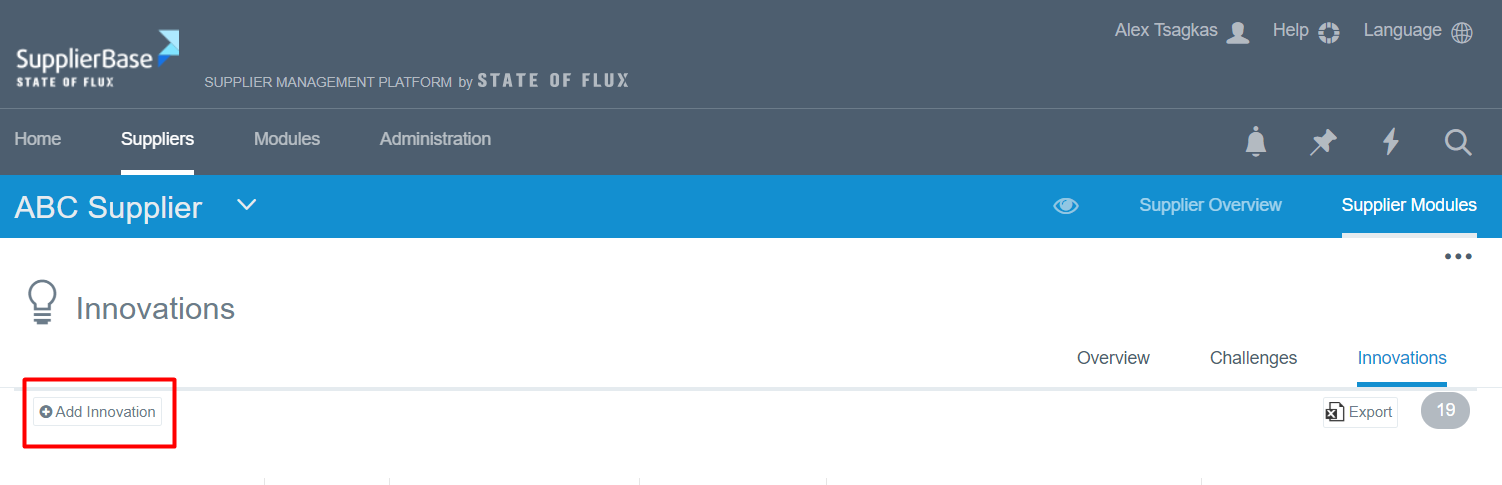This screenshot has width=1502, height=485.
Task: Click the Add Innovation button
Action: (x=98, y=412)
